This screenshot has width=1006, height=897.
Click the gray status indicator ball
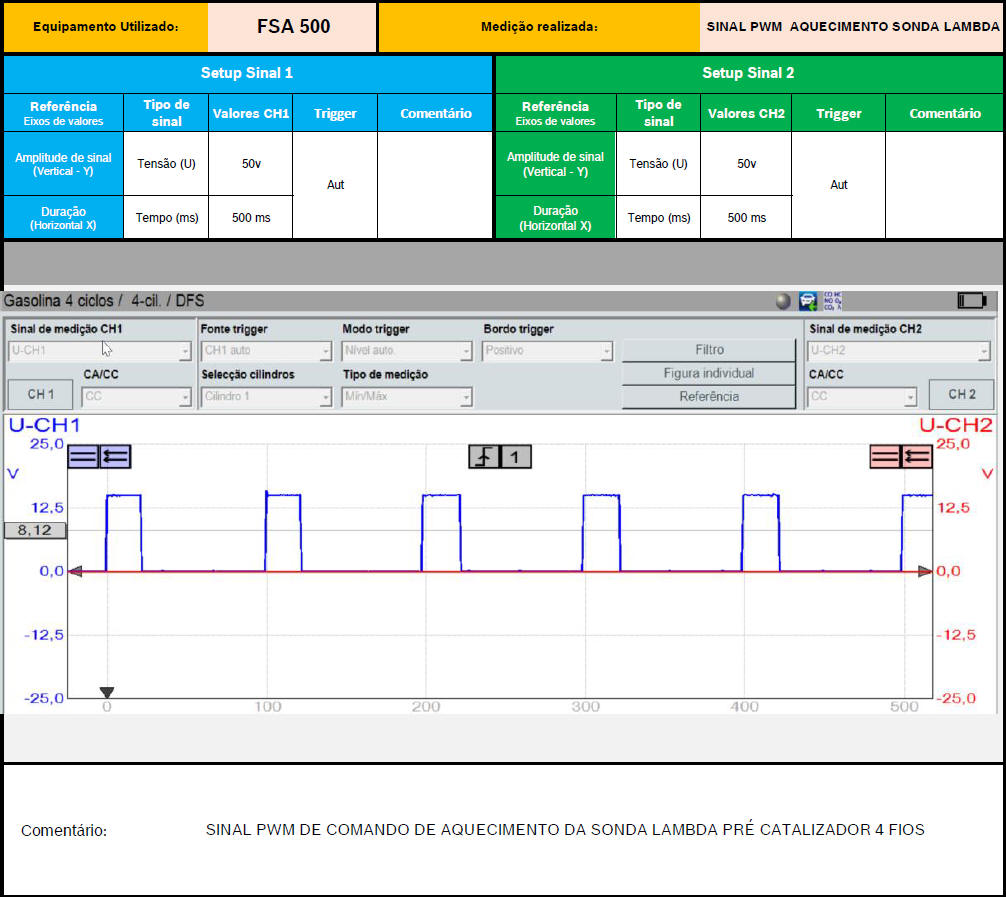[783, 301]
